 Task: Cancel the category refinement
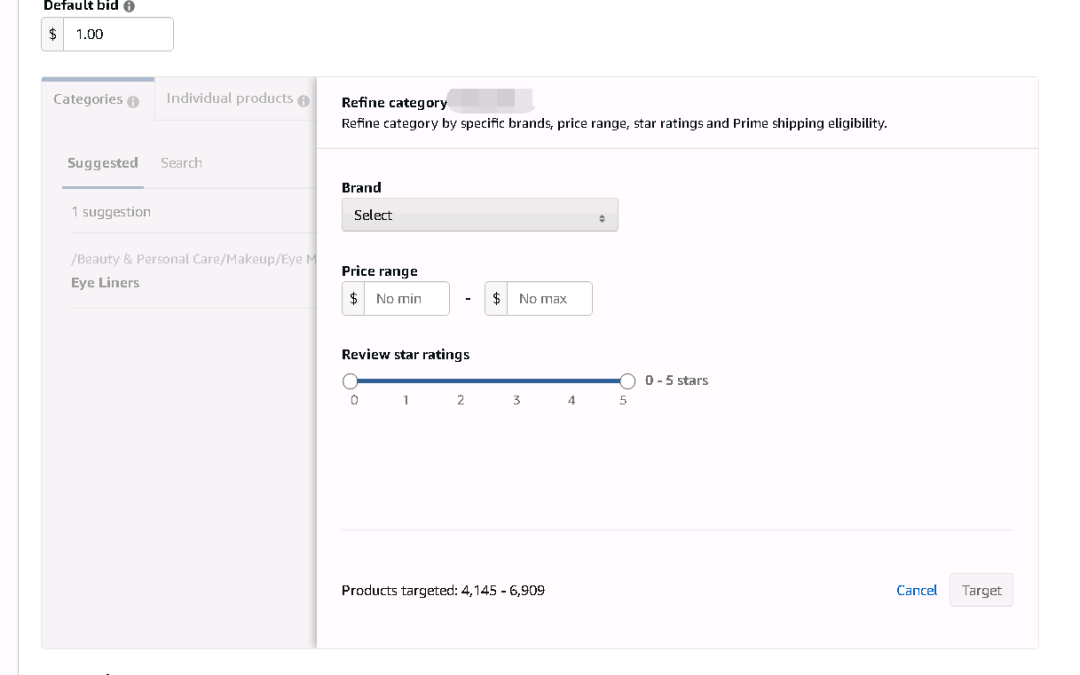(916, 590)
